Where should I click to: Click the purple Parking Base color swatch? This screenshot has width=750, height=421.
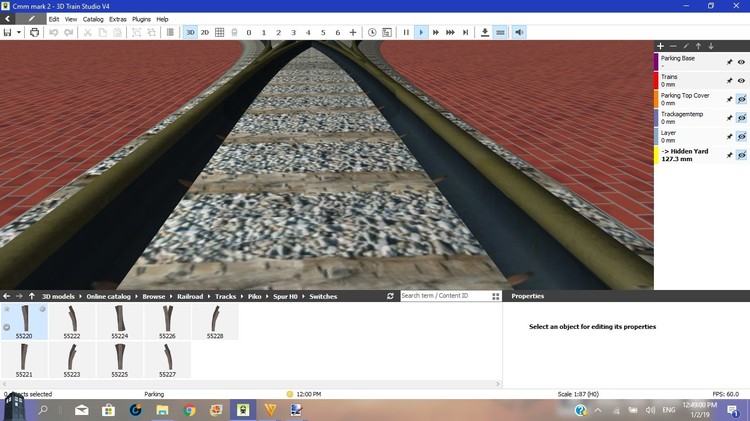click(656, 62)
